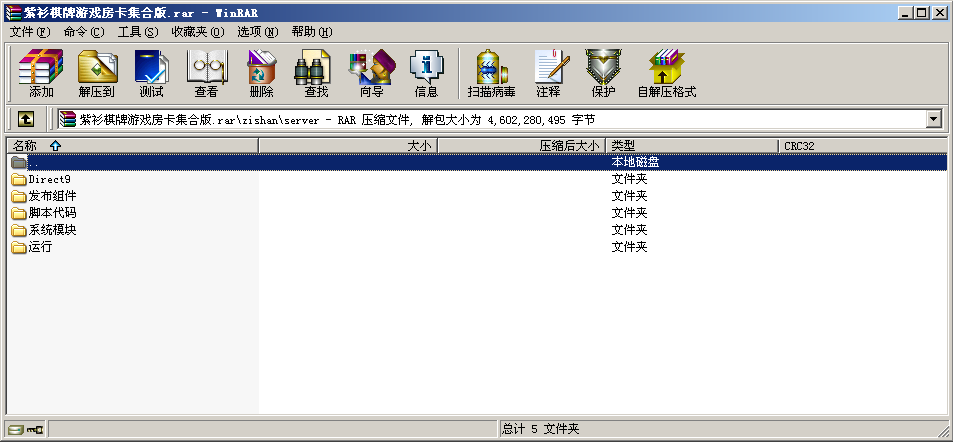Image resolution: width=953 pixels, height=442 pixels.
Task: Click the drive icon in status bar
Action: pos(15,429)
